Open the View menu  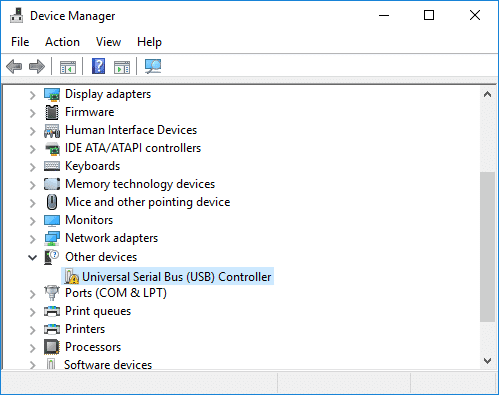[x=108, y=42]
